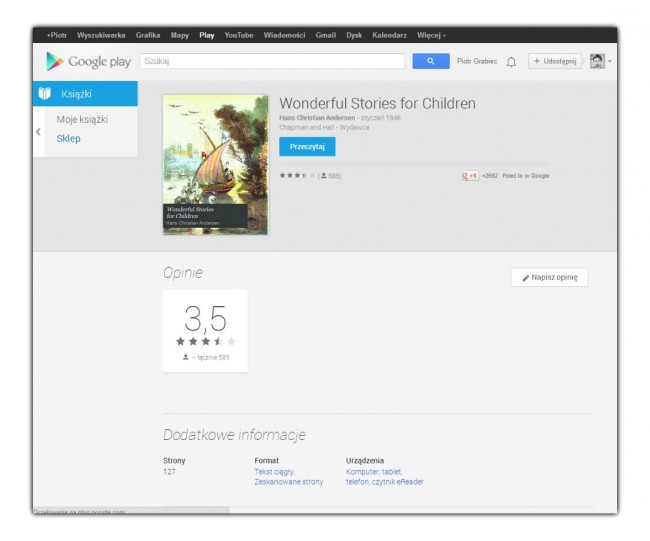This screenshot has width=650, height=541.
Task: Click the pencil icon in Napisz opinię
Action: click(526, 278)
